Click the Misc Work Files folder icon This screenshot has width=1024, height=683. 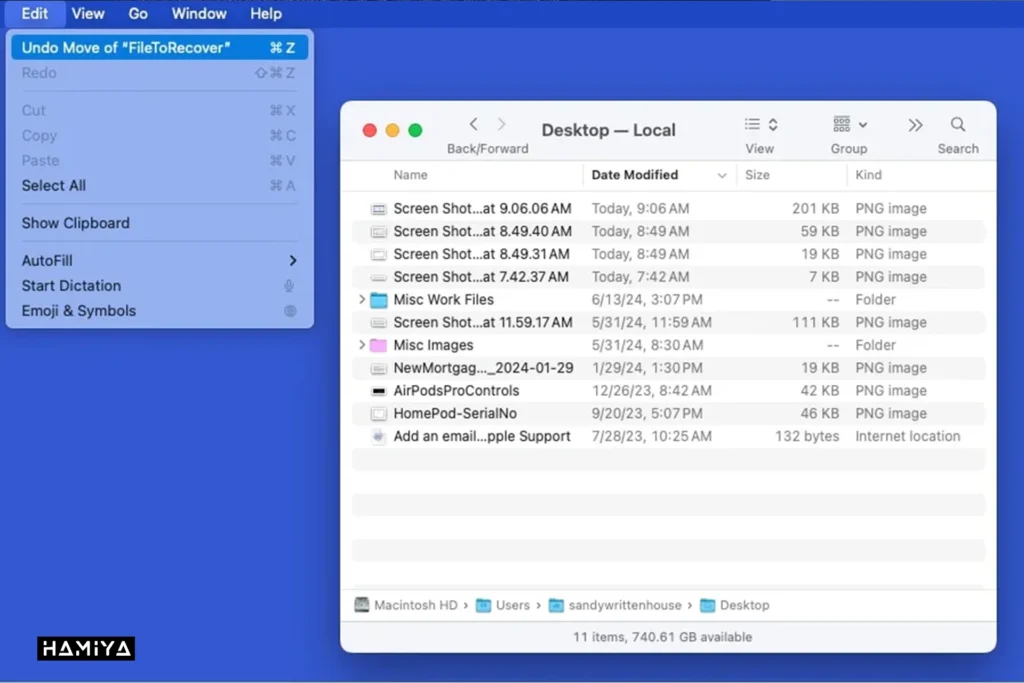pyautogui.click(x=379, y=300)
